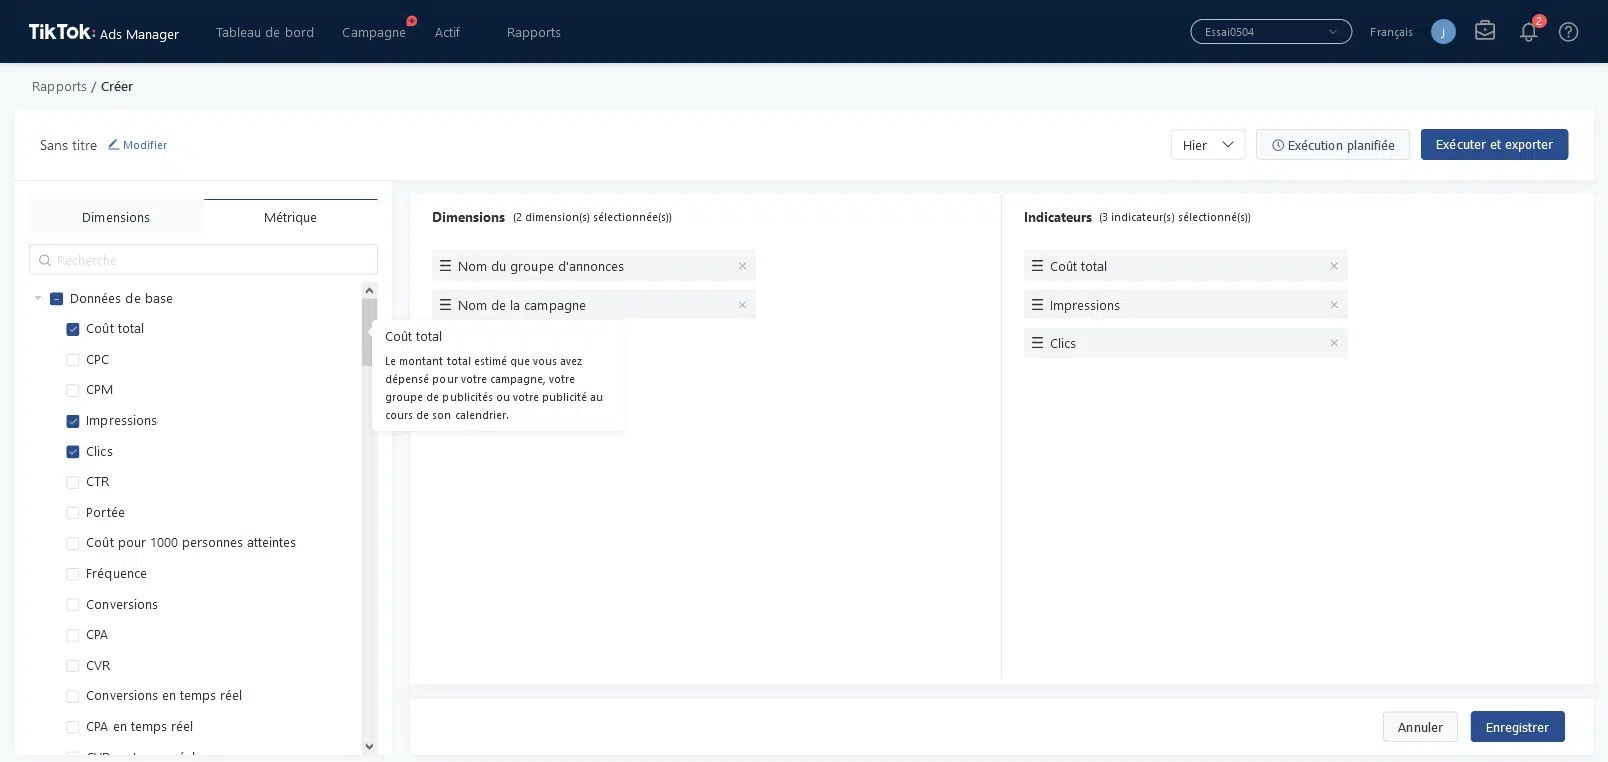The width and height of the screenshot is (1608, 762).
Task: Click the user avatar icon
Action: click(1443, 32)
